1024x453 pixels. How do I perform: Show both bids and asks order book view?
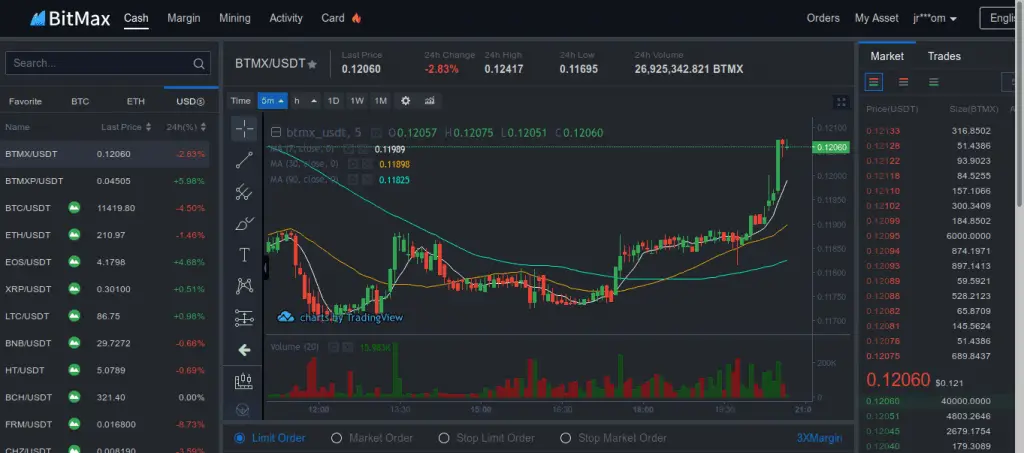tap(874, 82)
